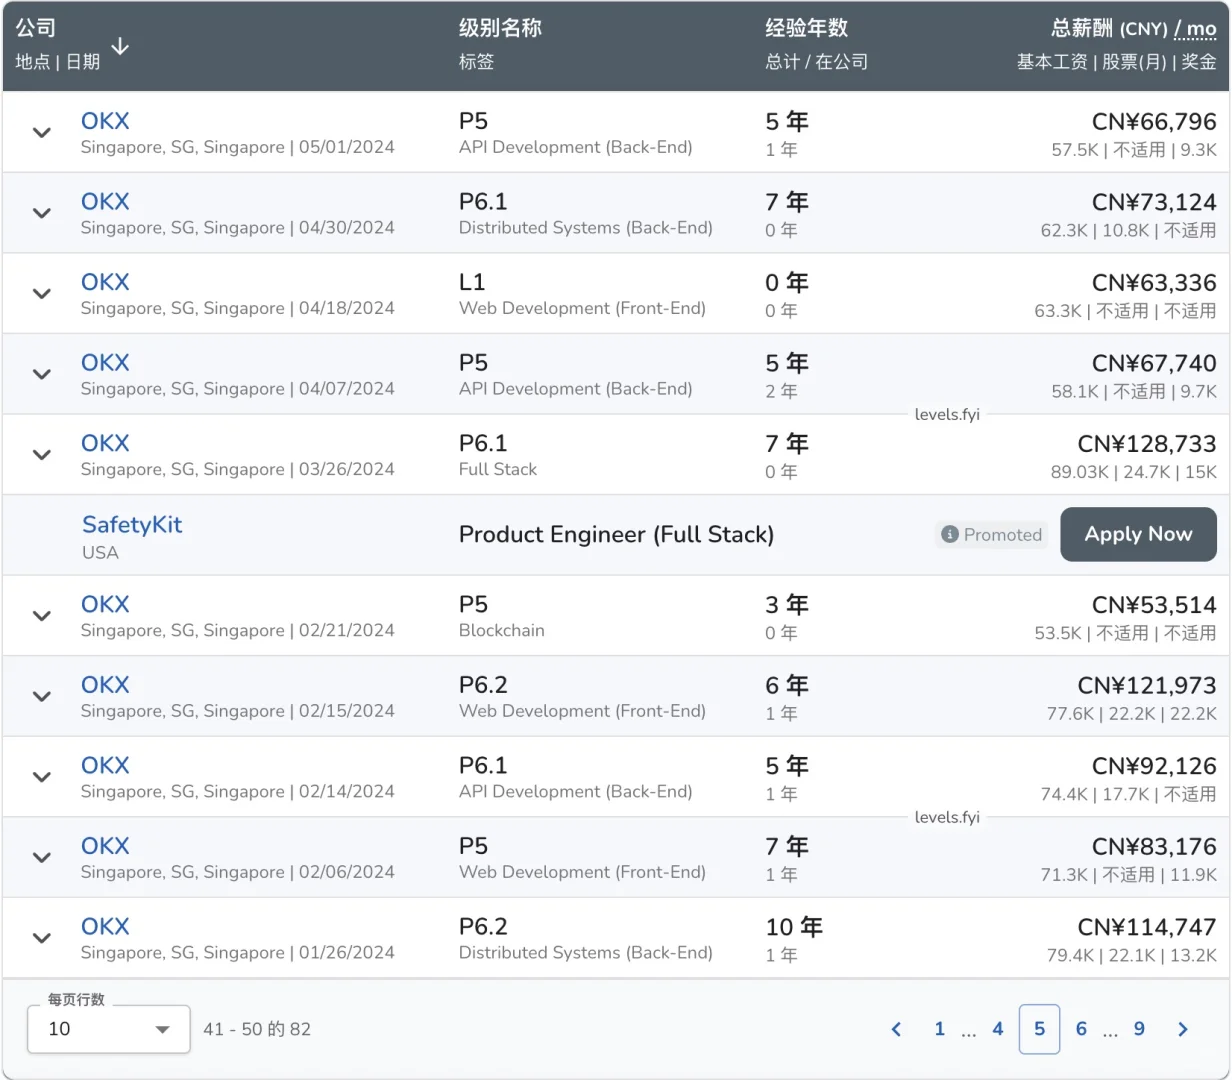Click P6.2 level in the 02/15/2024 row

pos(483,685)
